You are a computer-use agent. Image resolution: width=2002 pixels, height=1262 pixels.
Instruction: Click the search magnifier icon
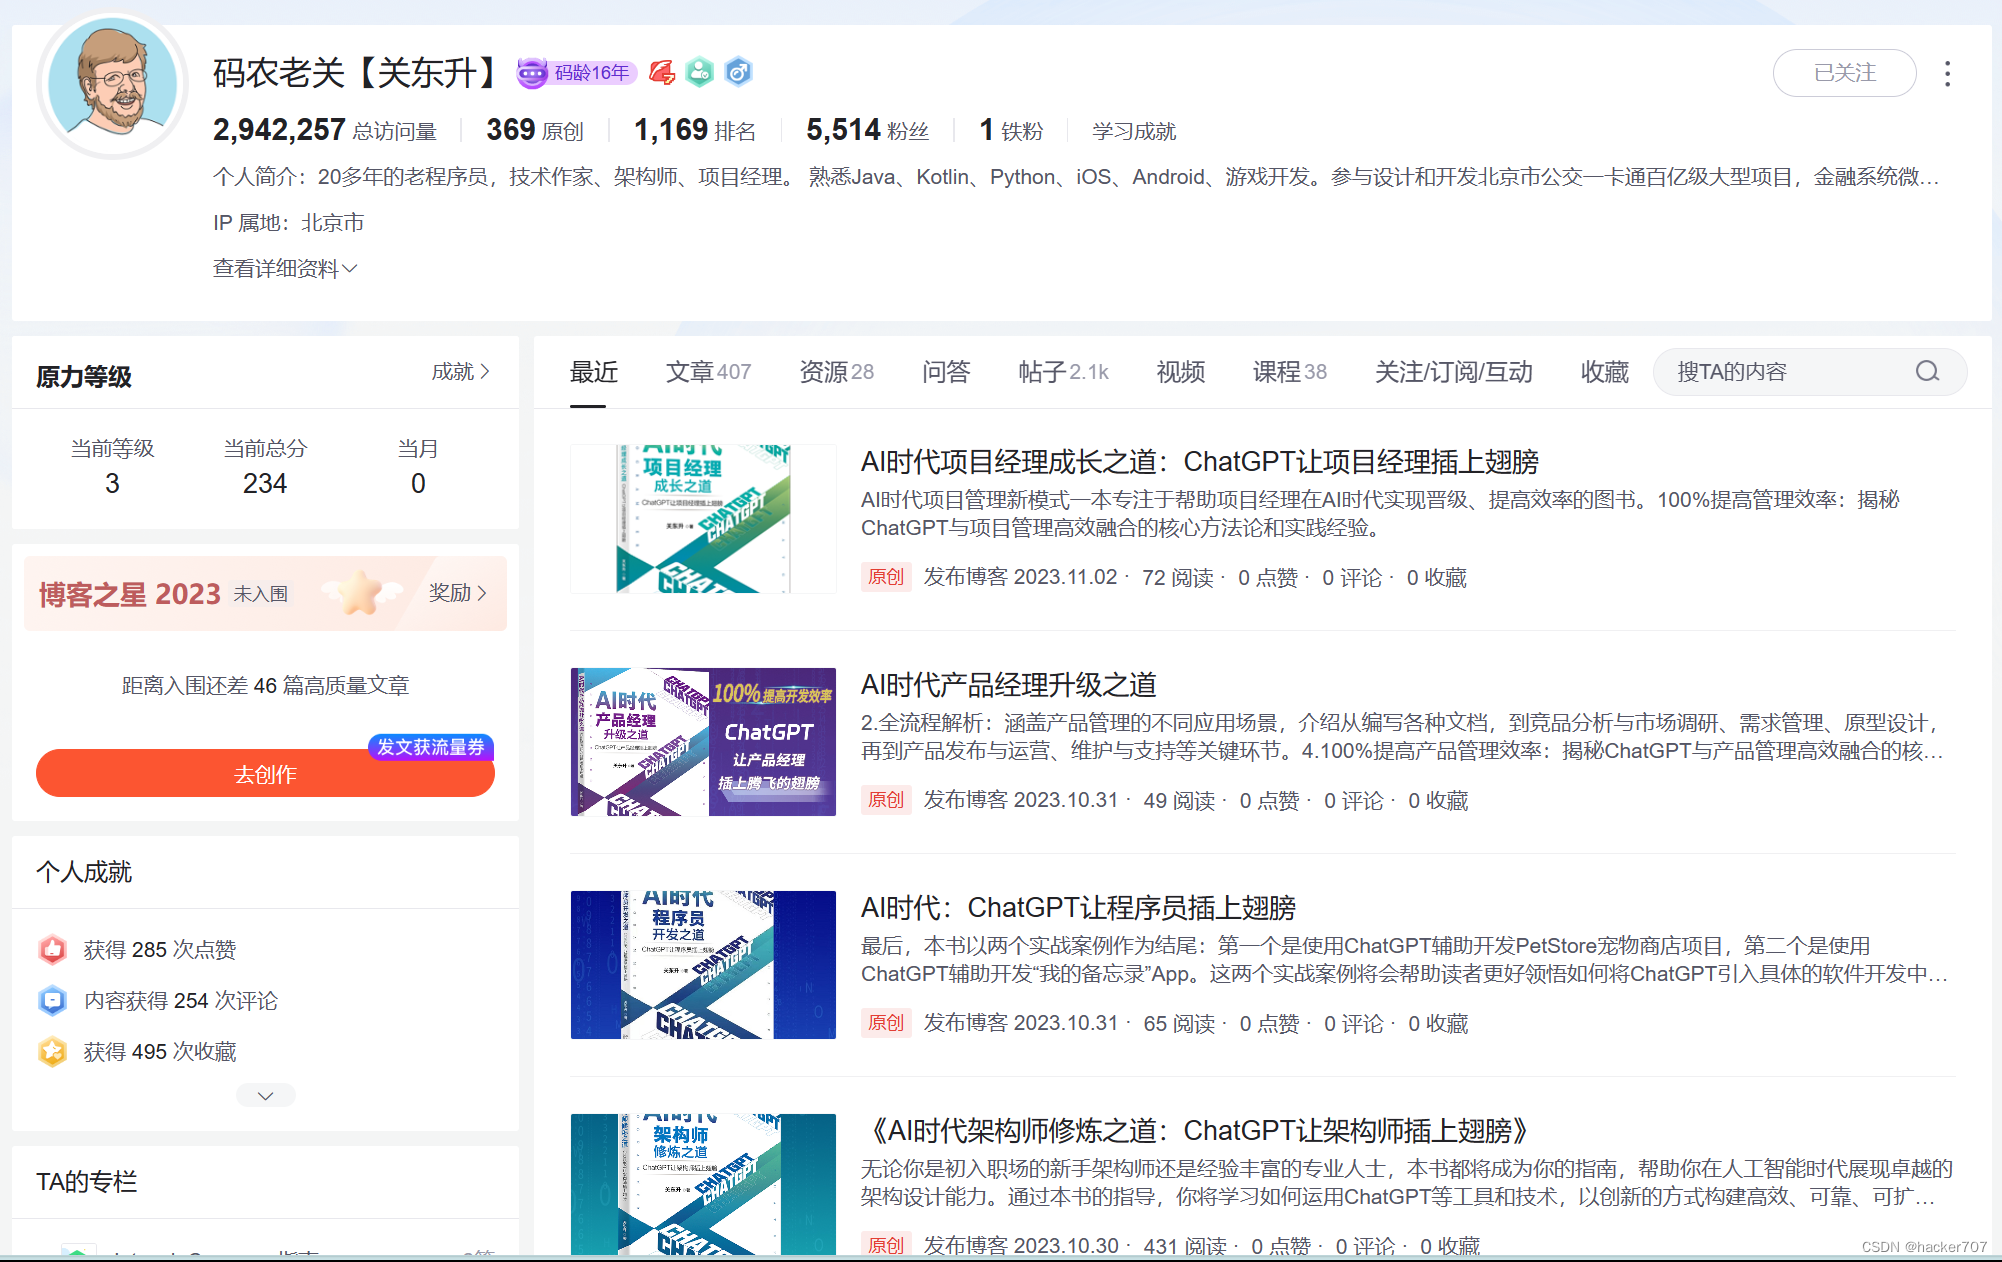pyautogui.click(x=1926, y=372)
